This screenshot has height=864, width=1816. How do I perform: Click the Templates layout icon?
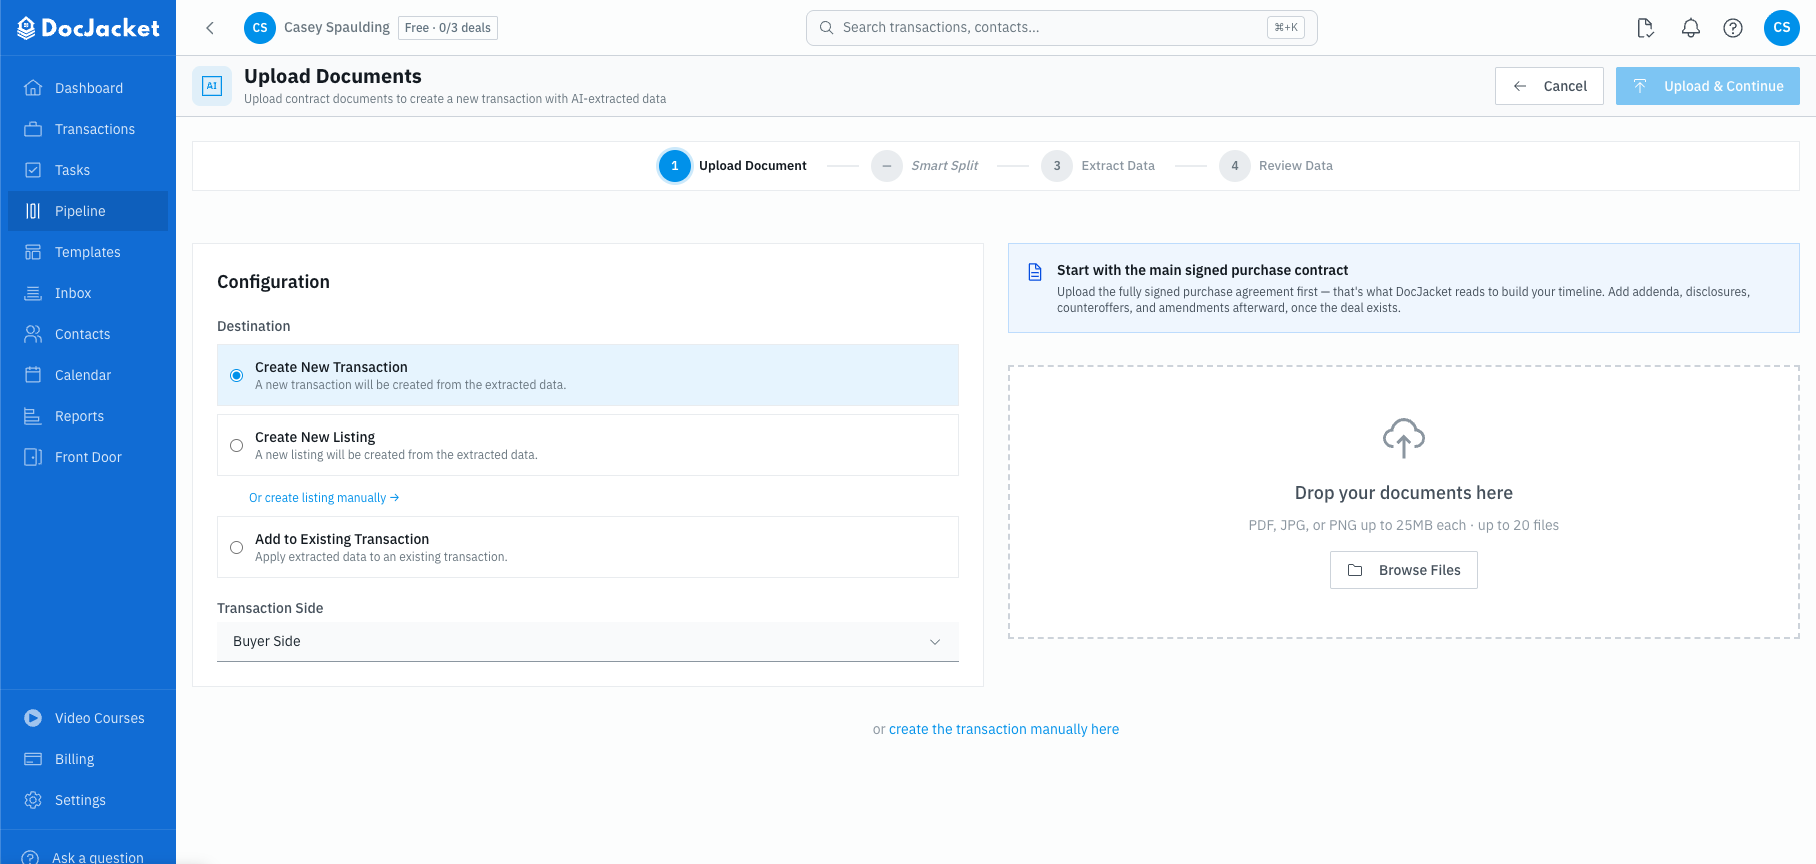point(33,252)
